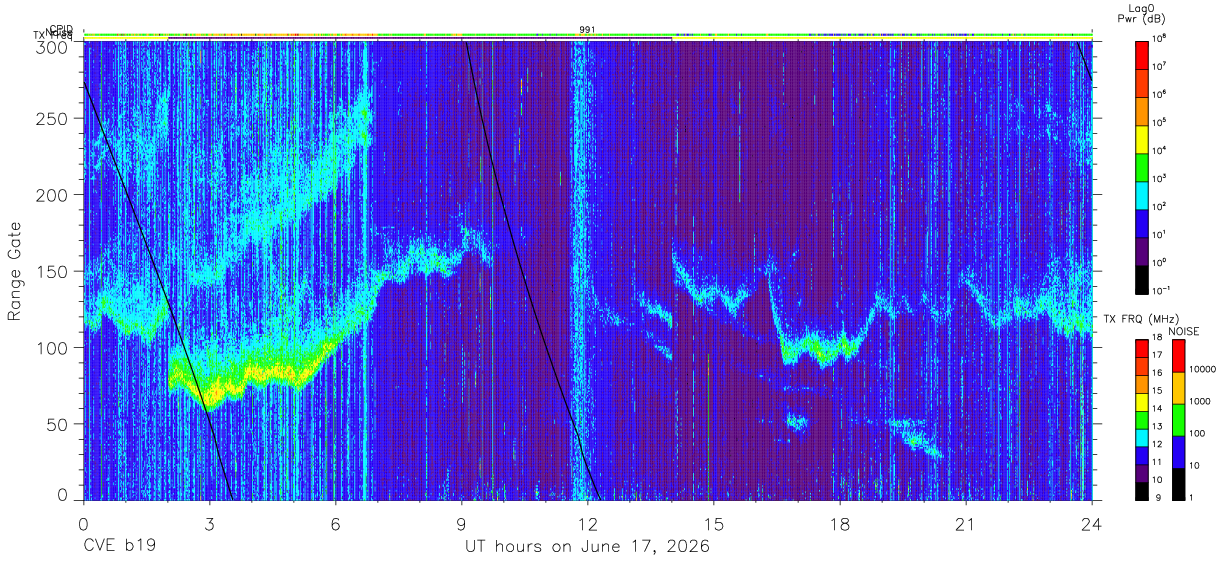Click the '12' tick on UT hours axis
Viewport: 1228px width, 567px height.
[588, 524]
